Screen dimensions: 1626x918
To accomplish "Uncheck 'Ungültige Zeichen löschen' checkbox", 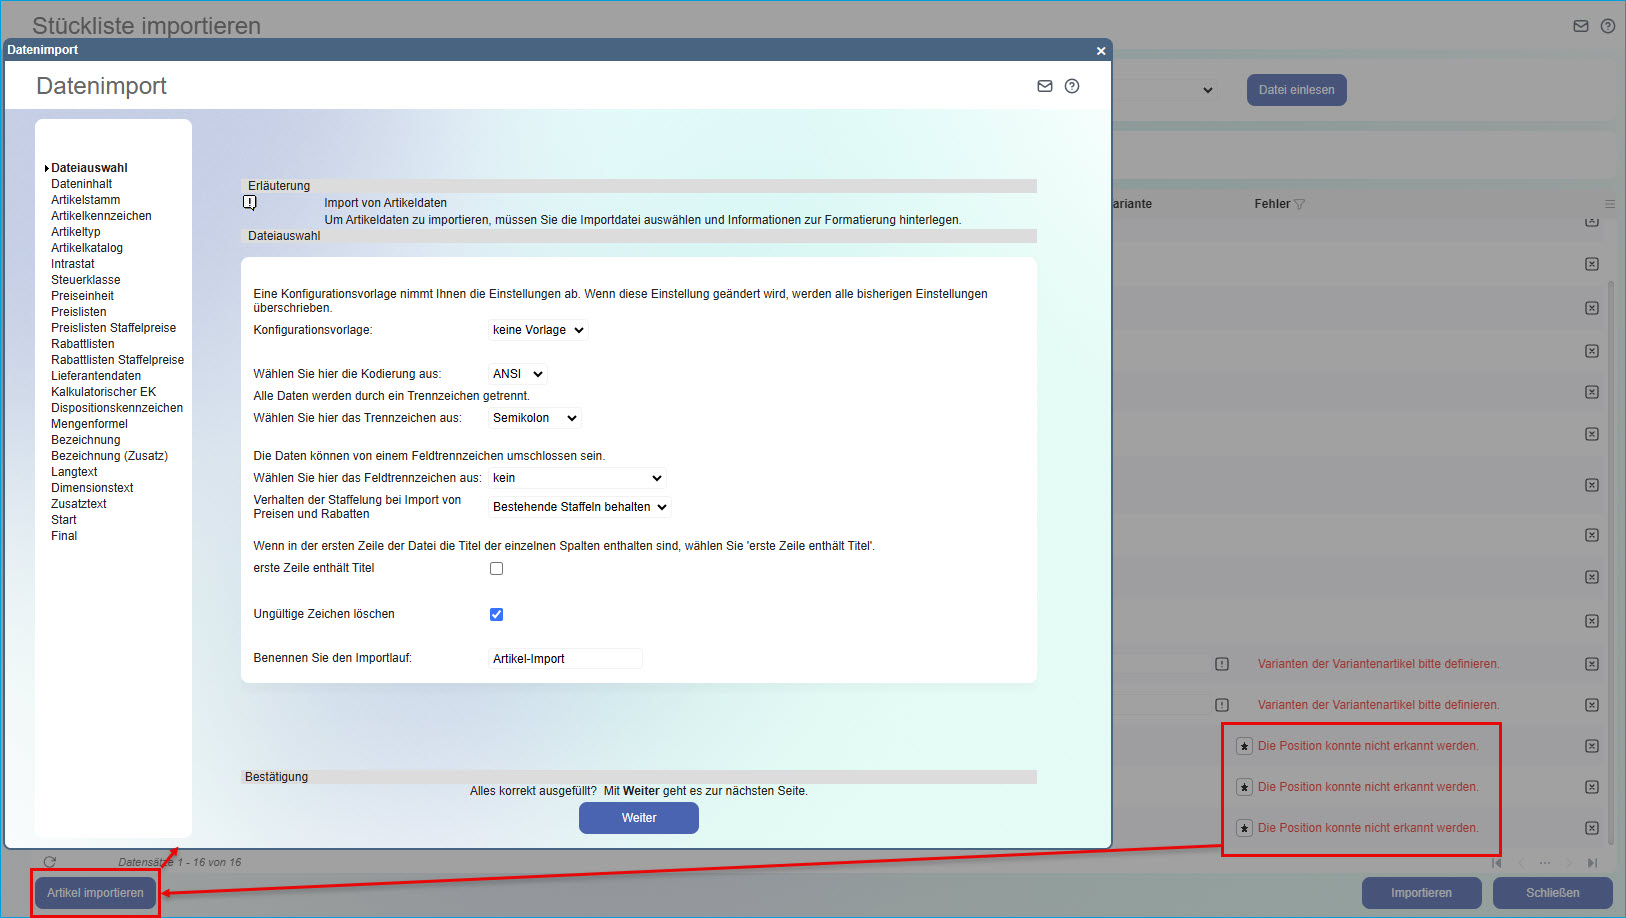I will coord(496,614).
